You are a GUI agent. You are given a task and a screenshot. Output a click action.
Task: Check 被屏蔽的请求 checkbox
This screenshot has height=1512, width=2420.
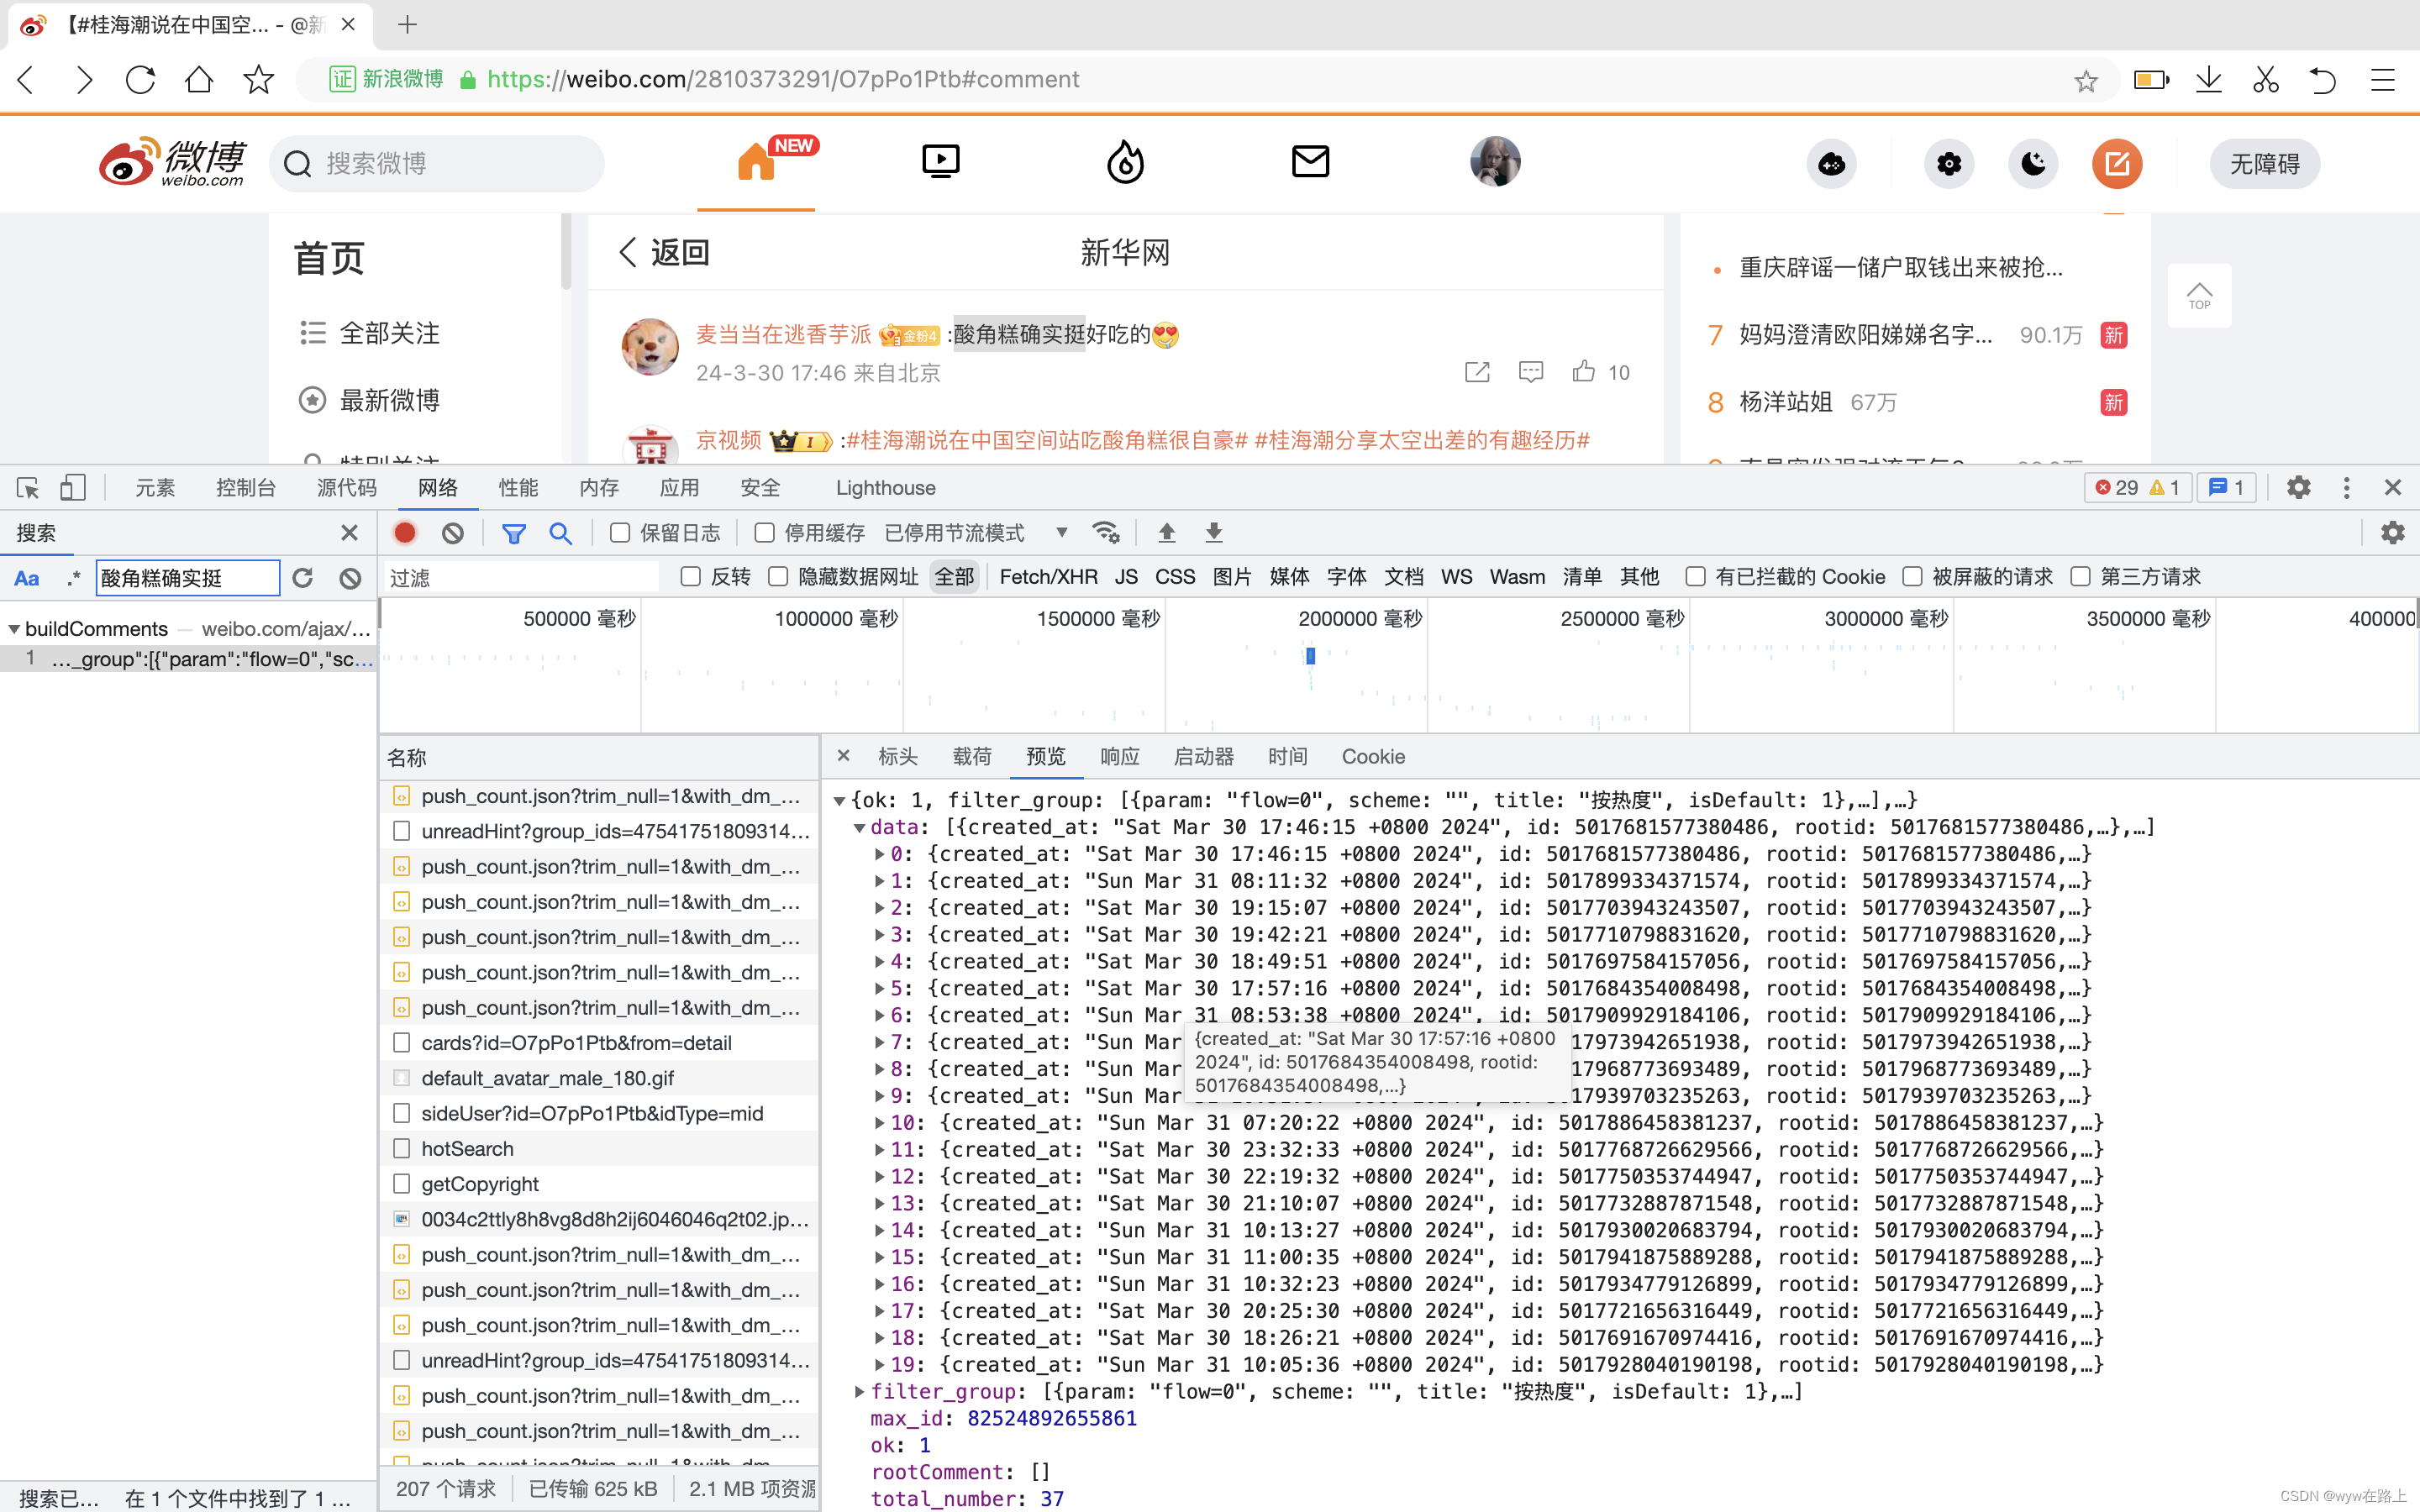1912,577
